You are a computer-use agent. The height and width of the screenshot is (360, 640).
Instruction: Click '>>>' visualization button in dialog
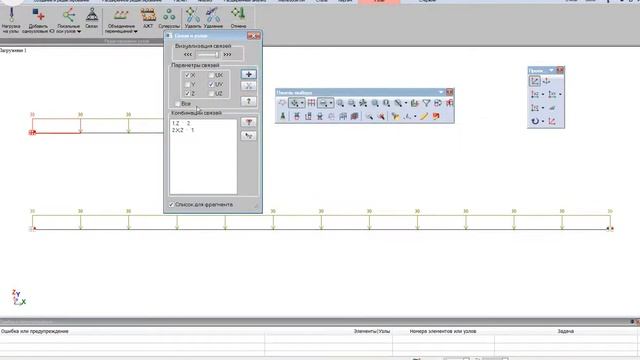(x=227, y=54)
